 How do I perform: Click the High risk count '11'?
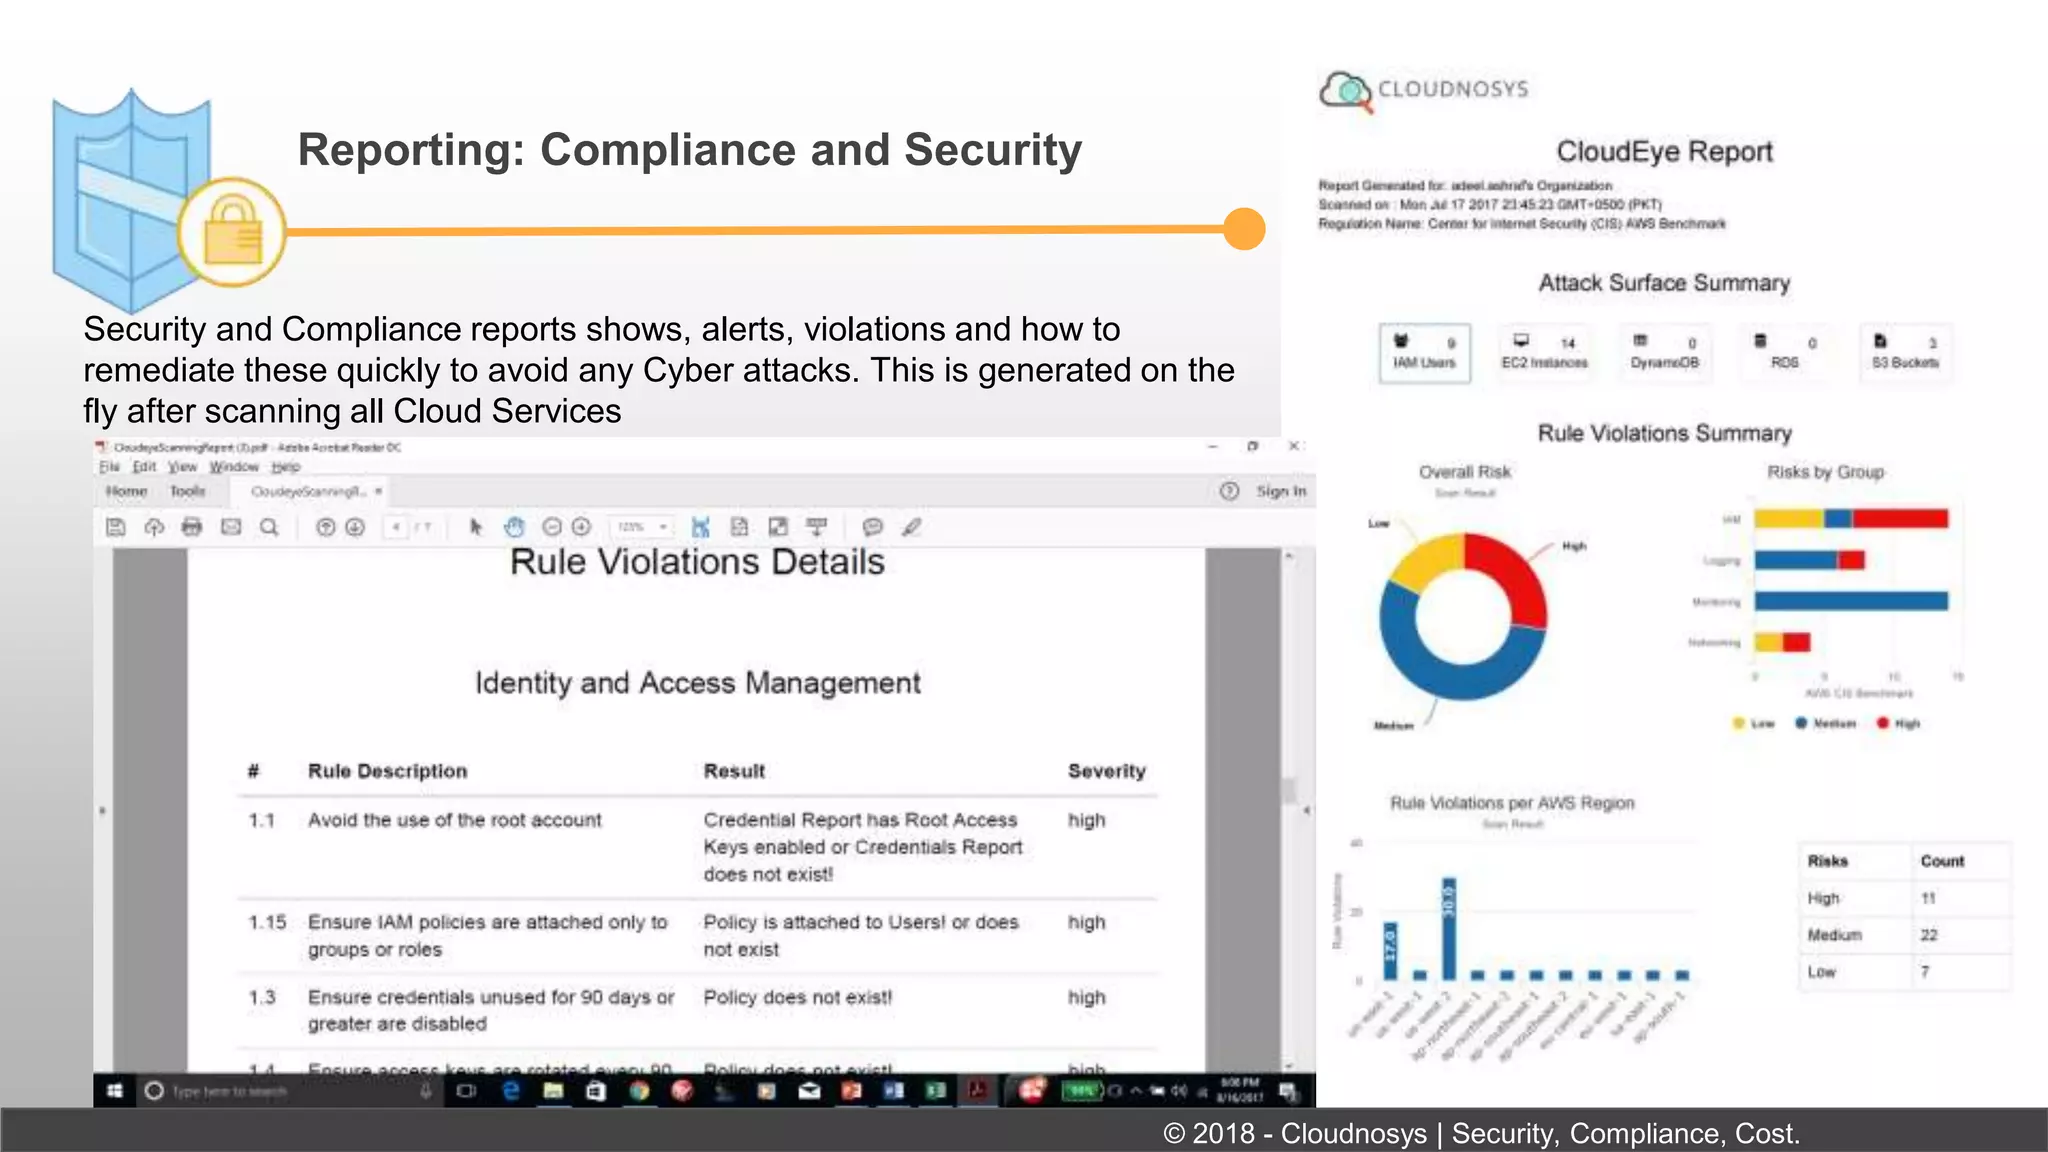(x=1928, y=898)
